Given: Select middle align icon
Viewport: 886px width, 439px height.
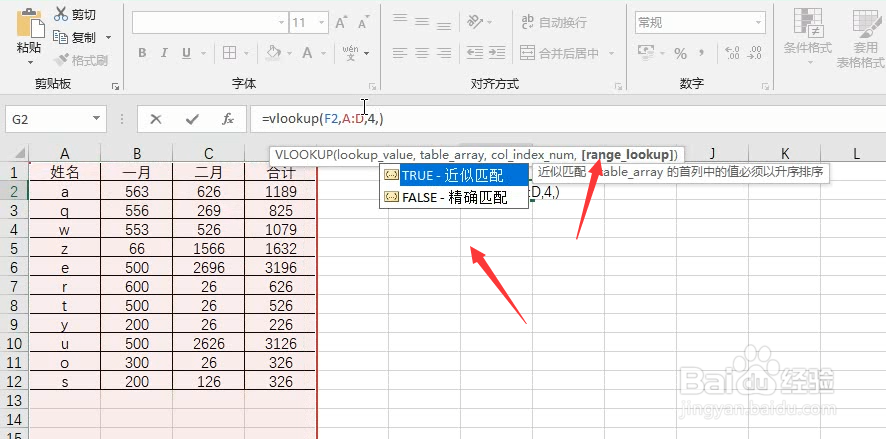Looking at the screenshot, I should (422, 23).
